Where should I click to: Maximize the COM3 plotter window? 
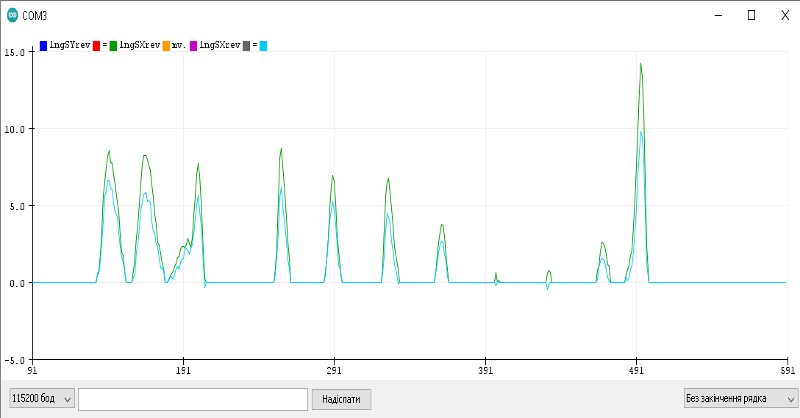tap(751, 15)
